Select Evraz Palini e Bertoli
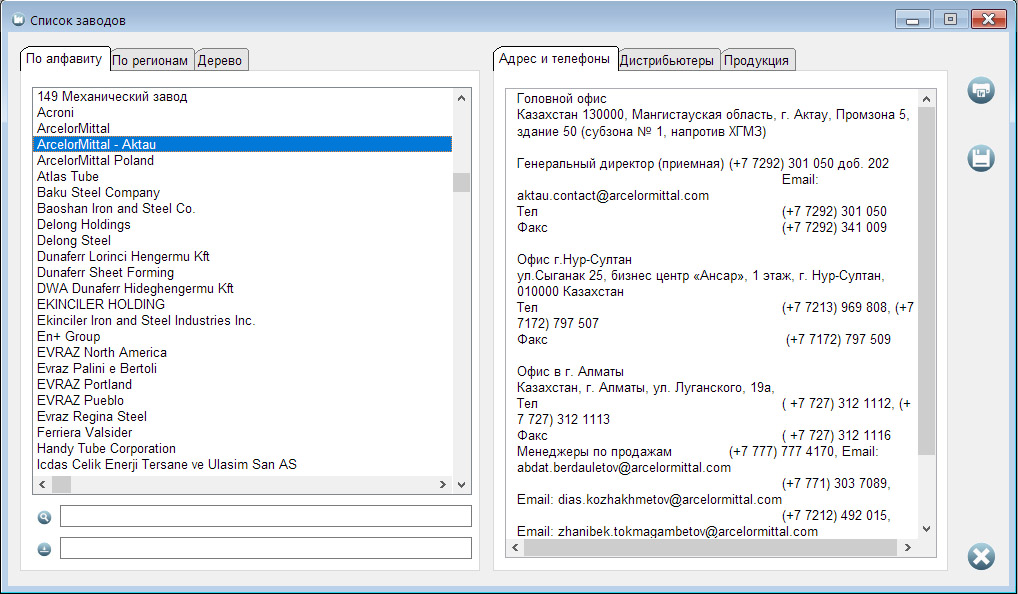This screenshot has width=1018, height=594. (x=242, y=369)
